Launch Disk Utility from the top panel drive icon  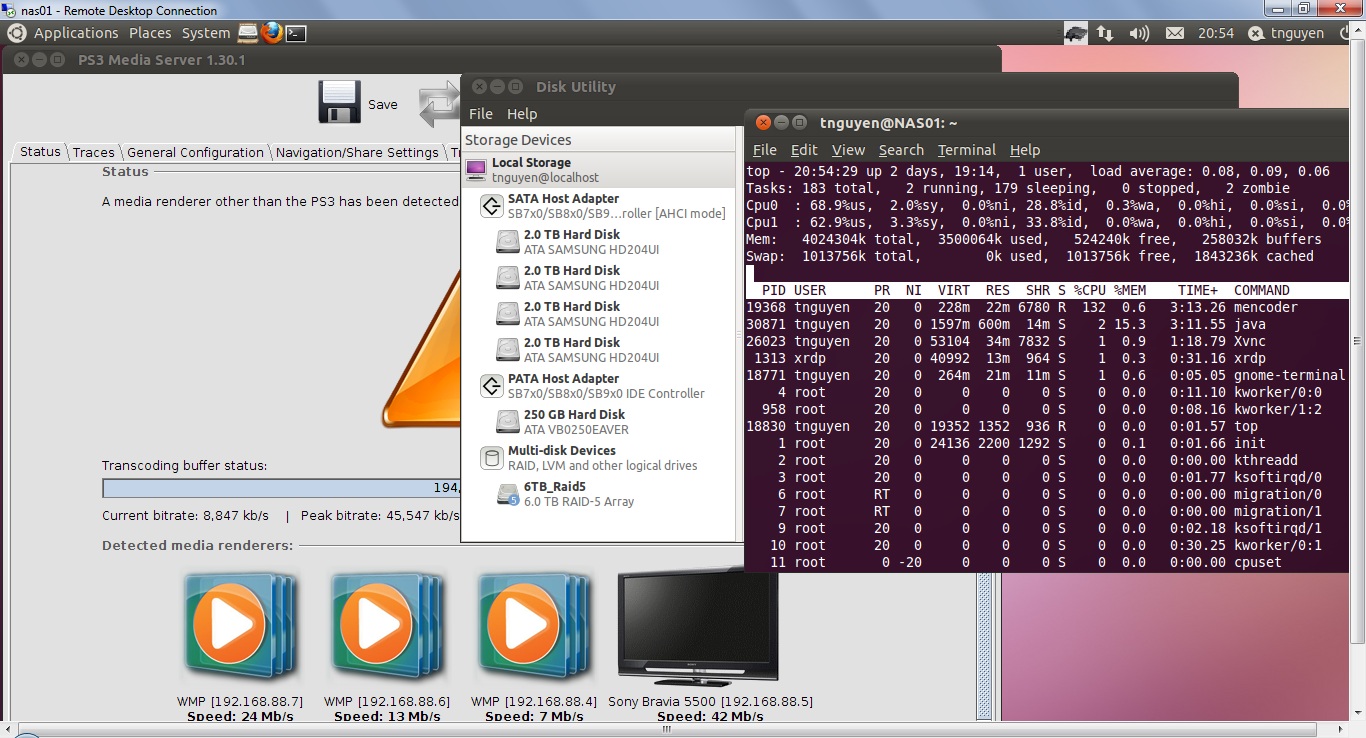click(248, 33)
